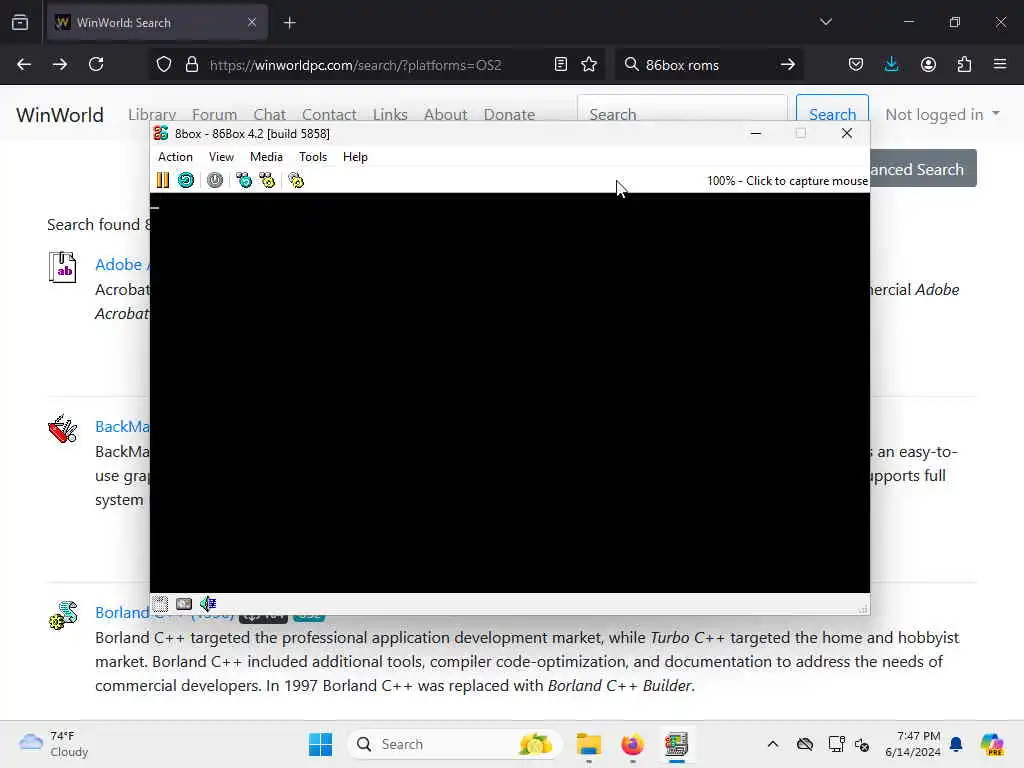Open the Action menu in 86Box
1024x768 pixels.
(x=175, y=157)
